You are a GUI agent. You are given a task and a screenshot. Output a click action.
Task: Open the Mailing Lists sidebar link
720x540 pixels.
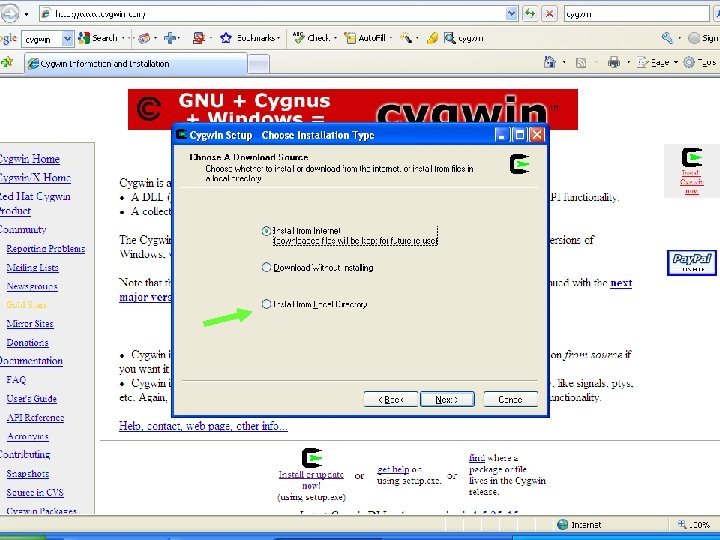[32, 268]
